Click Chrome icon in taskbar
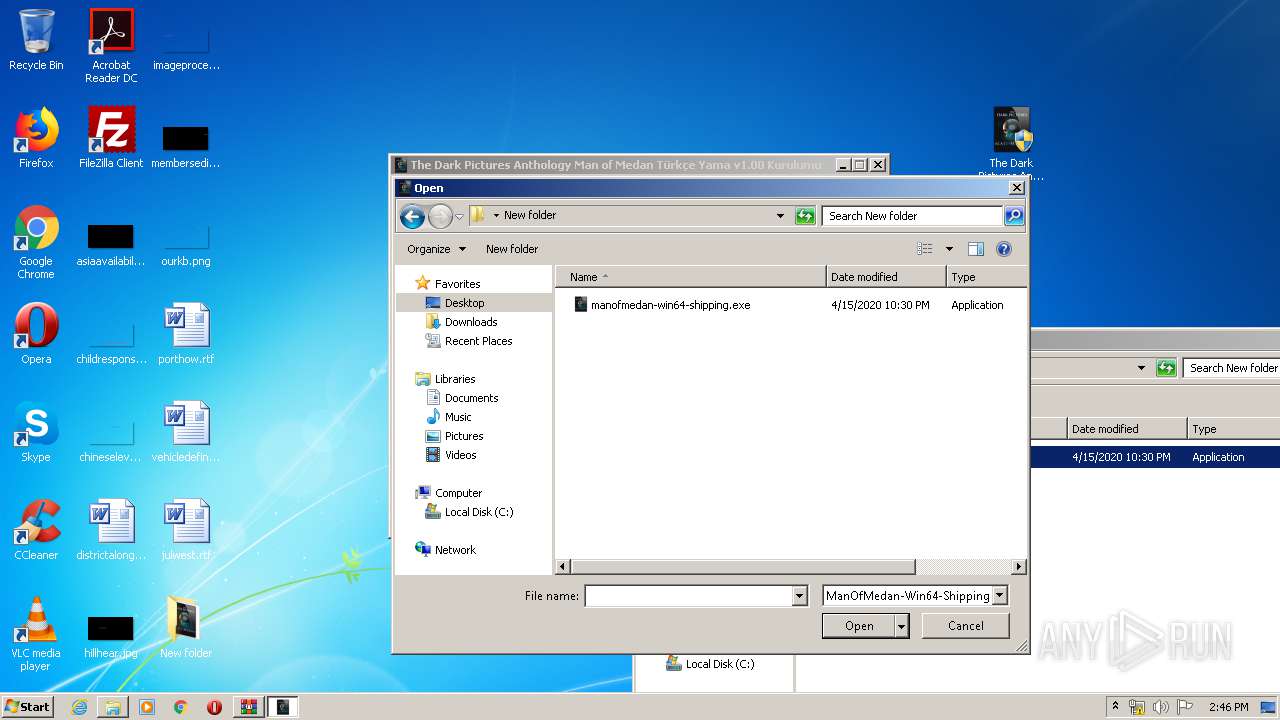 coord(180,707)
